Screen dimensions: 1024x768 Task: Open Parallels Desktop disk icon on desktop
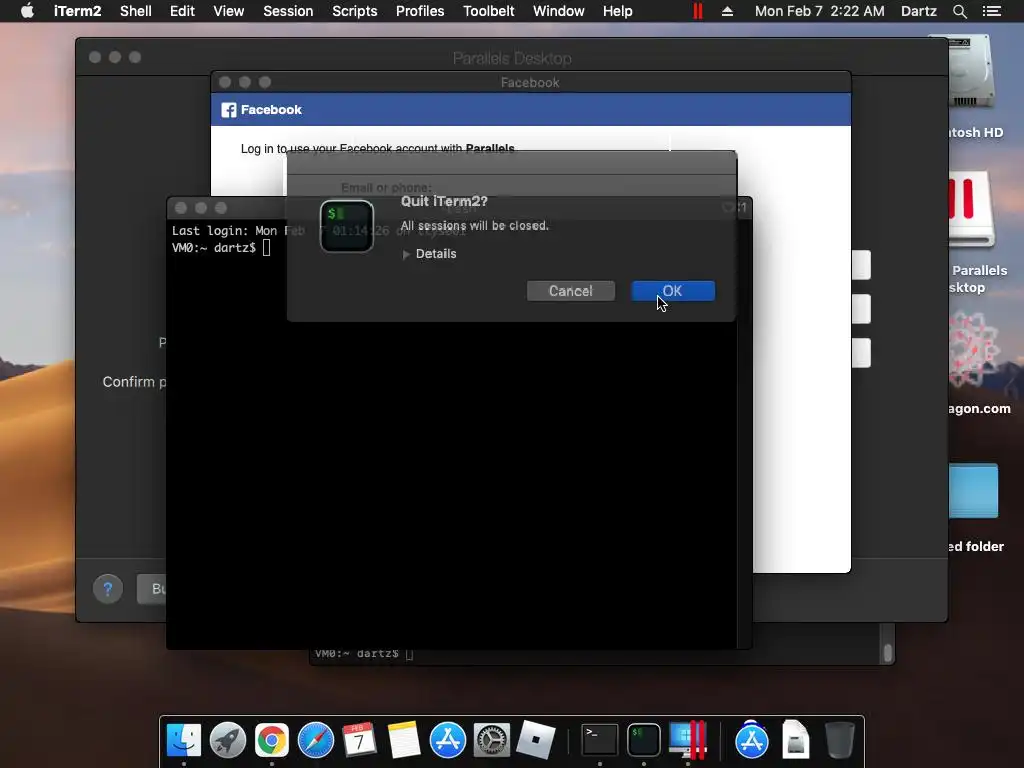[972, 209]
